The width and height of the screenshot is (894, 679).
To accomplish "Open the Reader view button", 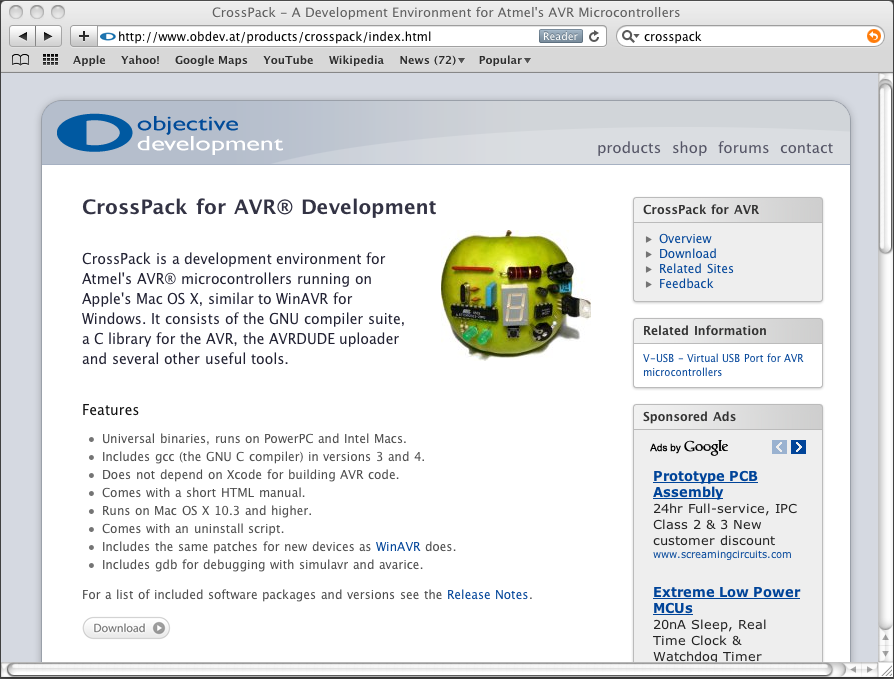I will pos(560,36).
